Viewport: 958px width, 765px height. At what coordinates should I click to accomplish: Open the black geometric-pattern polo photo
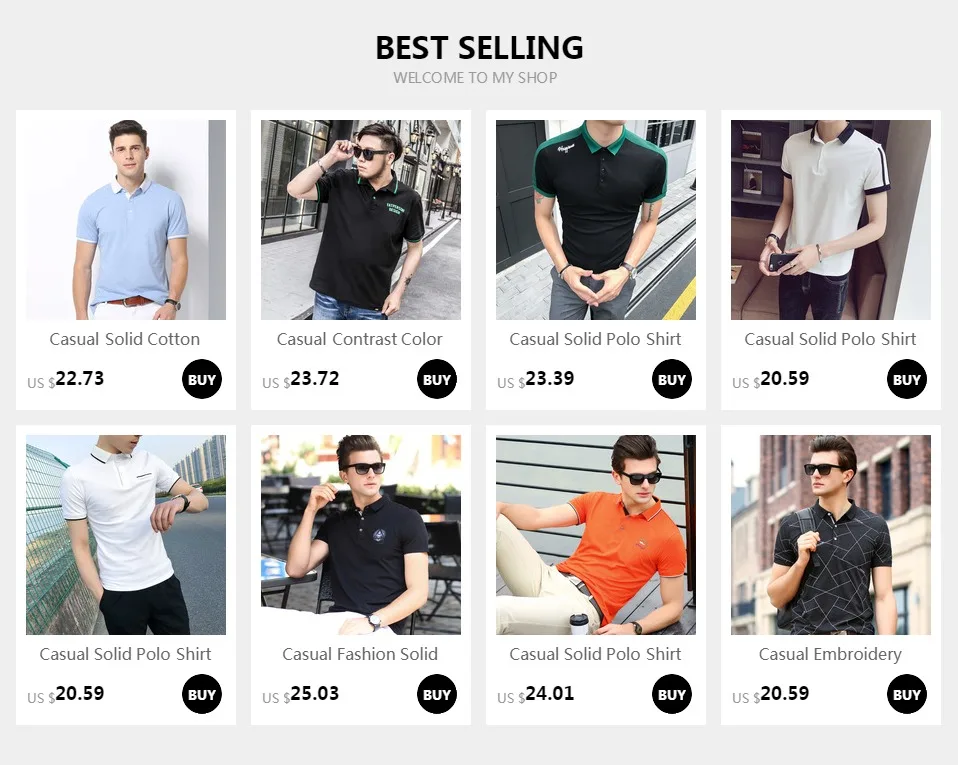[x=831, y=535]
